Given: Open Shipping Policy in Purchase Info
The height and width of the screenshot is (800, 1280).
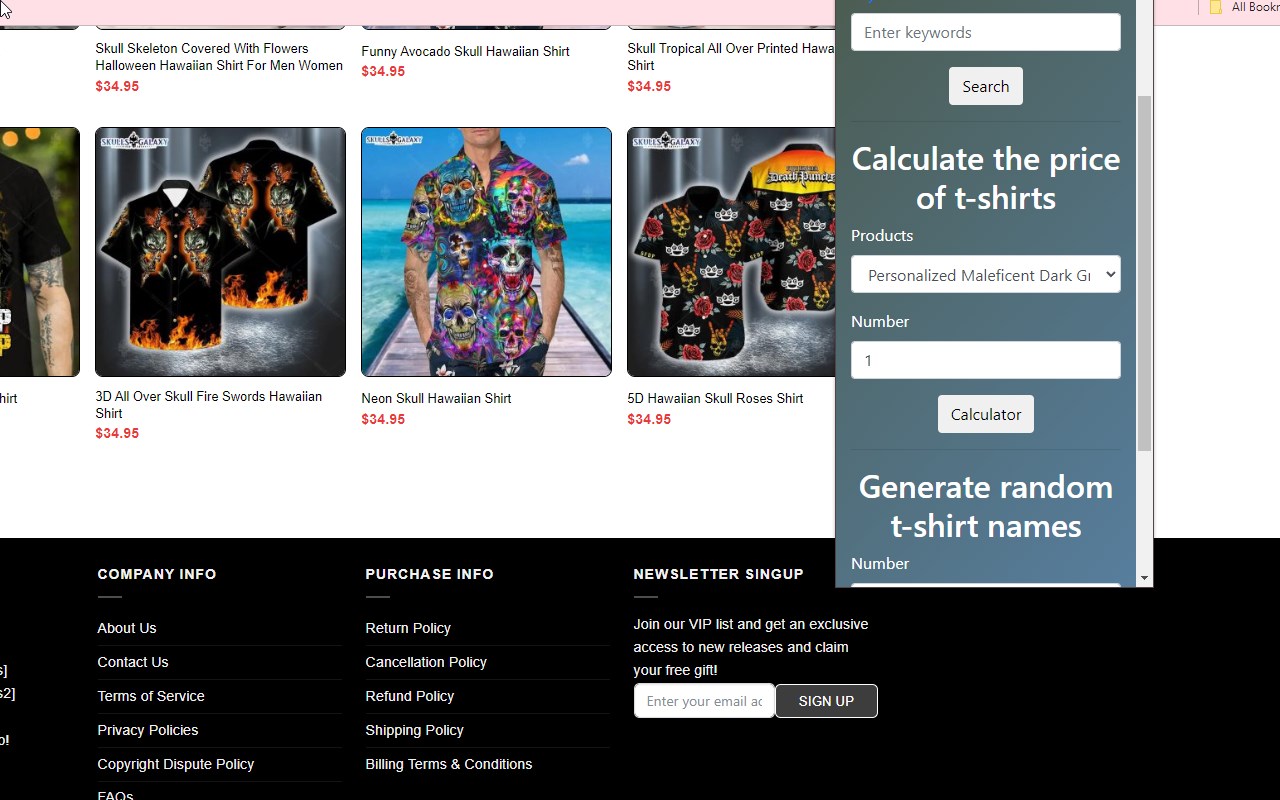Looking at the screenshot, I should click(x=414, y=730).
